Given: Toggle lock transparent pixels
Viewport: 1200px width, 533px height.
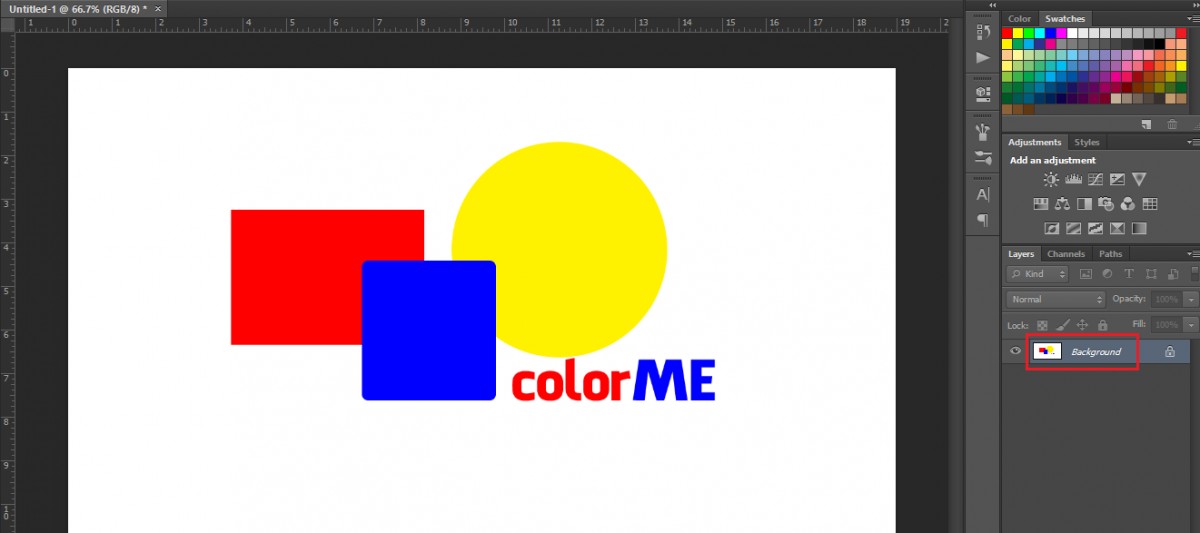Looking at the screenshot, I should pyautogui.click(x=1042, y=325).
